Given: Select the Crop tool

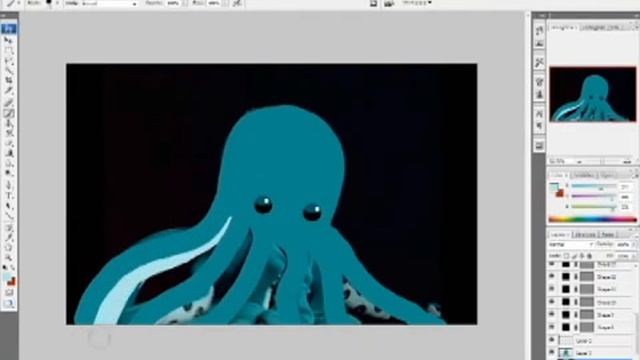Looking at the screenshot, I should click(9, 81).
